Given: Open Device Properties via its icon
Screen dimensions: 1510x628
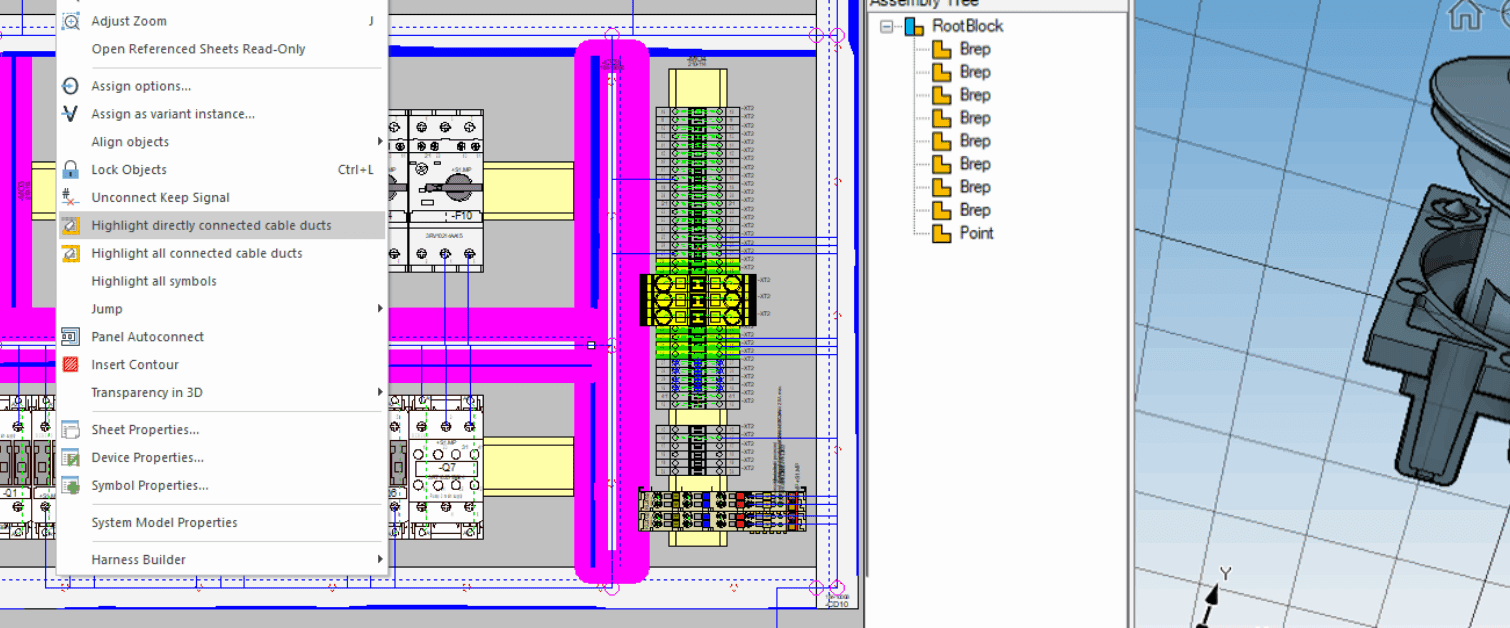Looking at the screenshot, I should coord(70,457).
